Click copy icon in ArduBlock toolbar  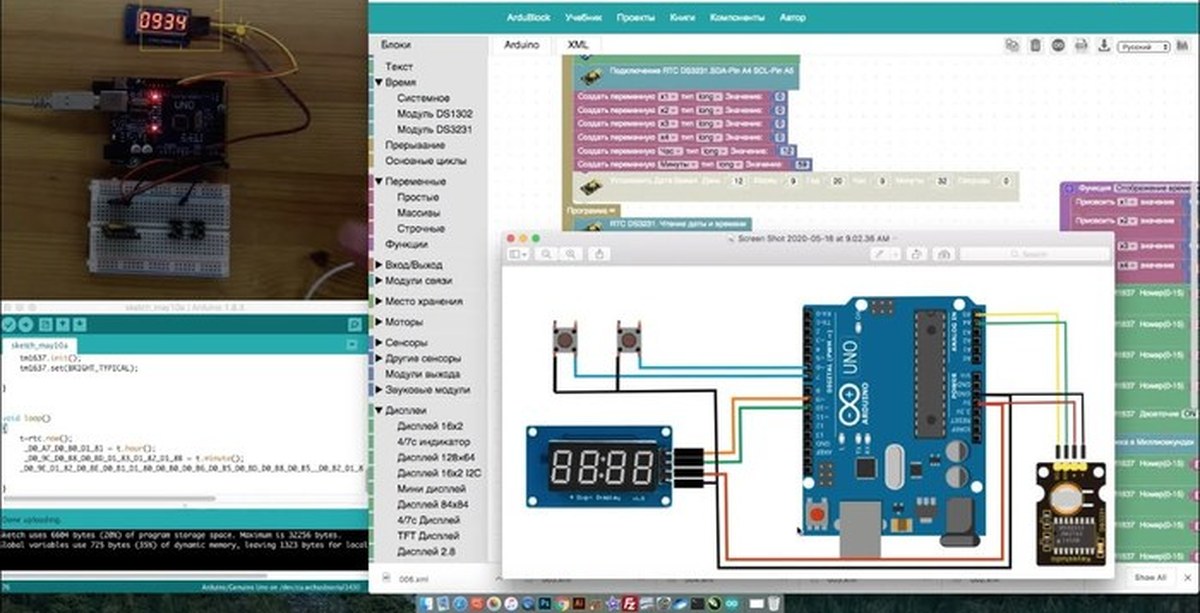pyautogui.click(x=1012, y=45)
